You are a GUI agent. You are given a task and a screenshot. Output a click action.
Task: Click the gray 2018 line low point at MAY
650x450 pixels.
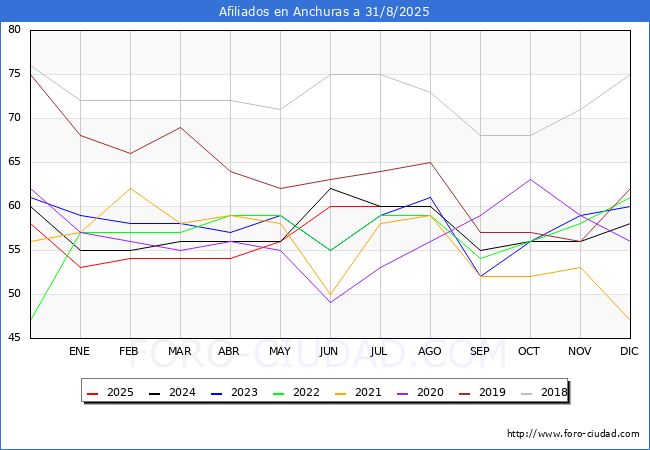coord(280,109)
